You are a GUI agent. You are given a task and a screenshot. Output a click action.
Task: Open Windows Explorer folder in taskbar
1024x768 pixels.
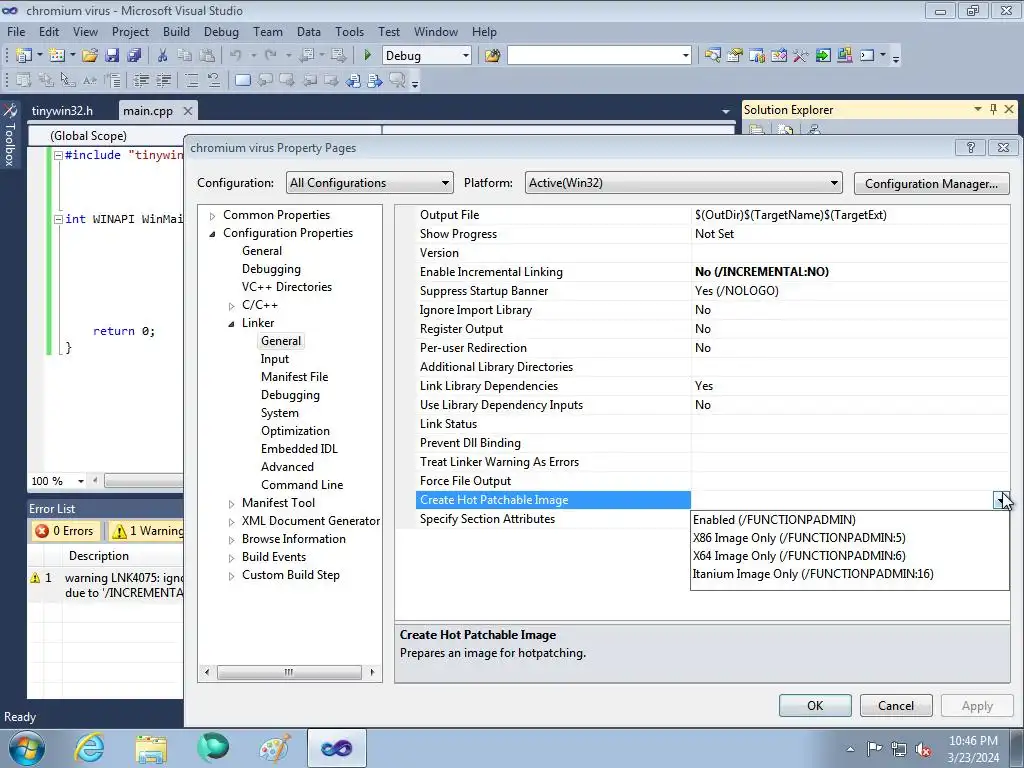[151, 748]
